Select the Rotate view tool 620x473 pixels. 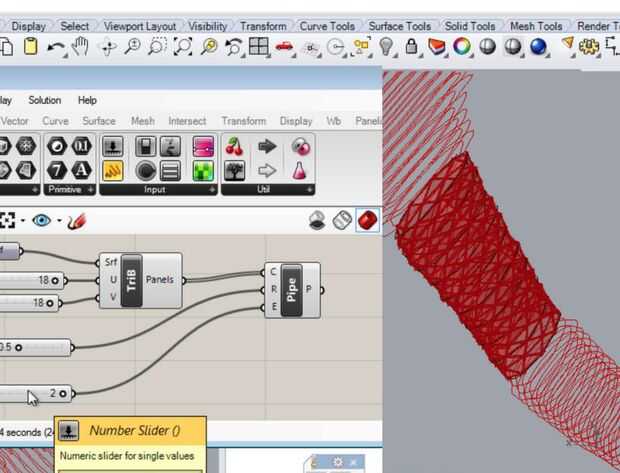tap(108, 47)
